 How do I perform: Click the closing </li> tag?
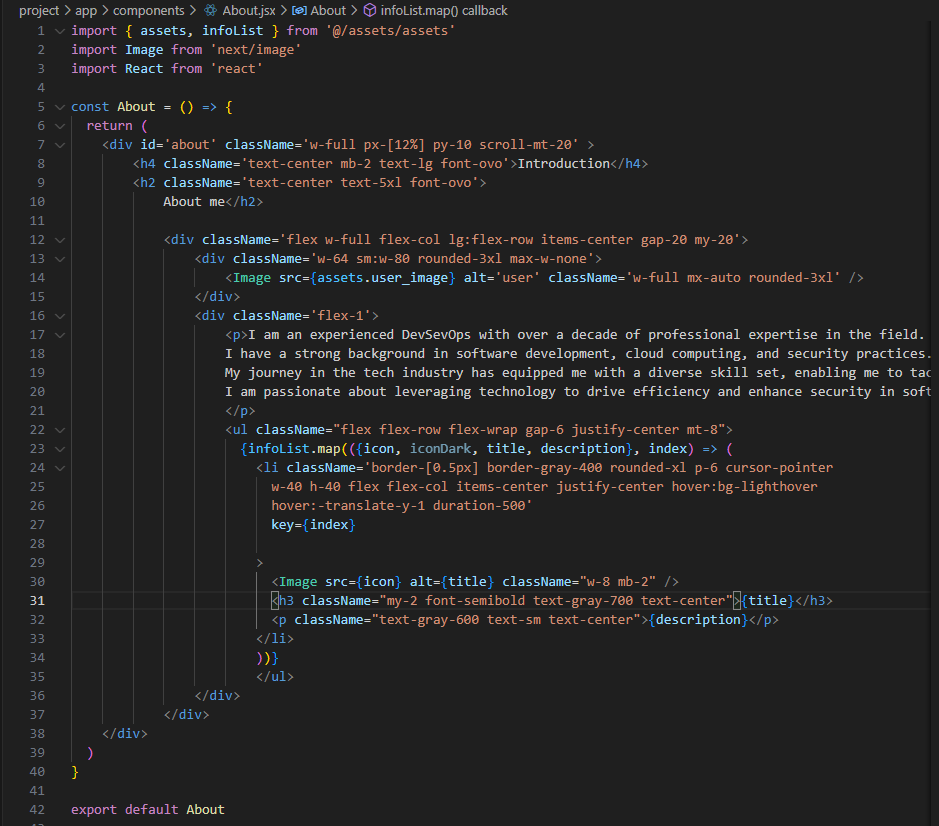click(275, 639)
